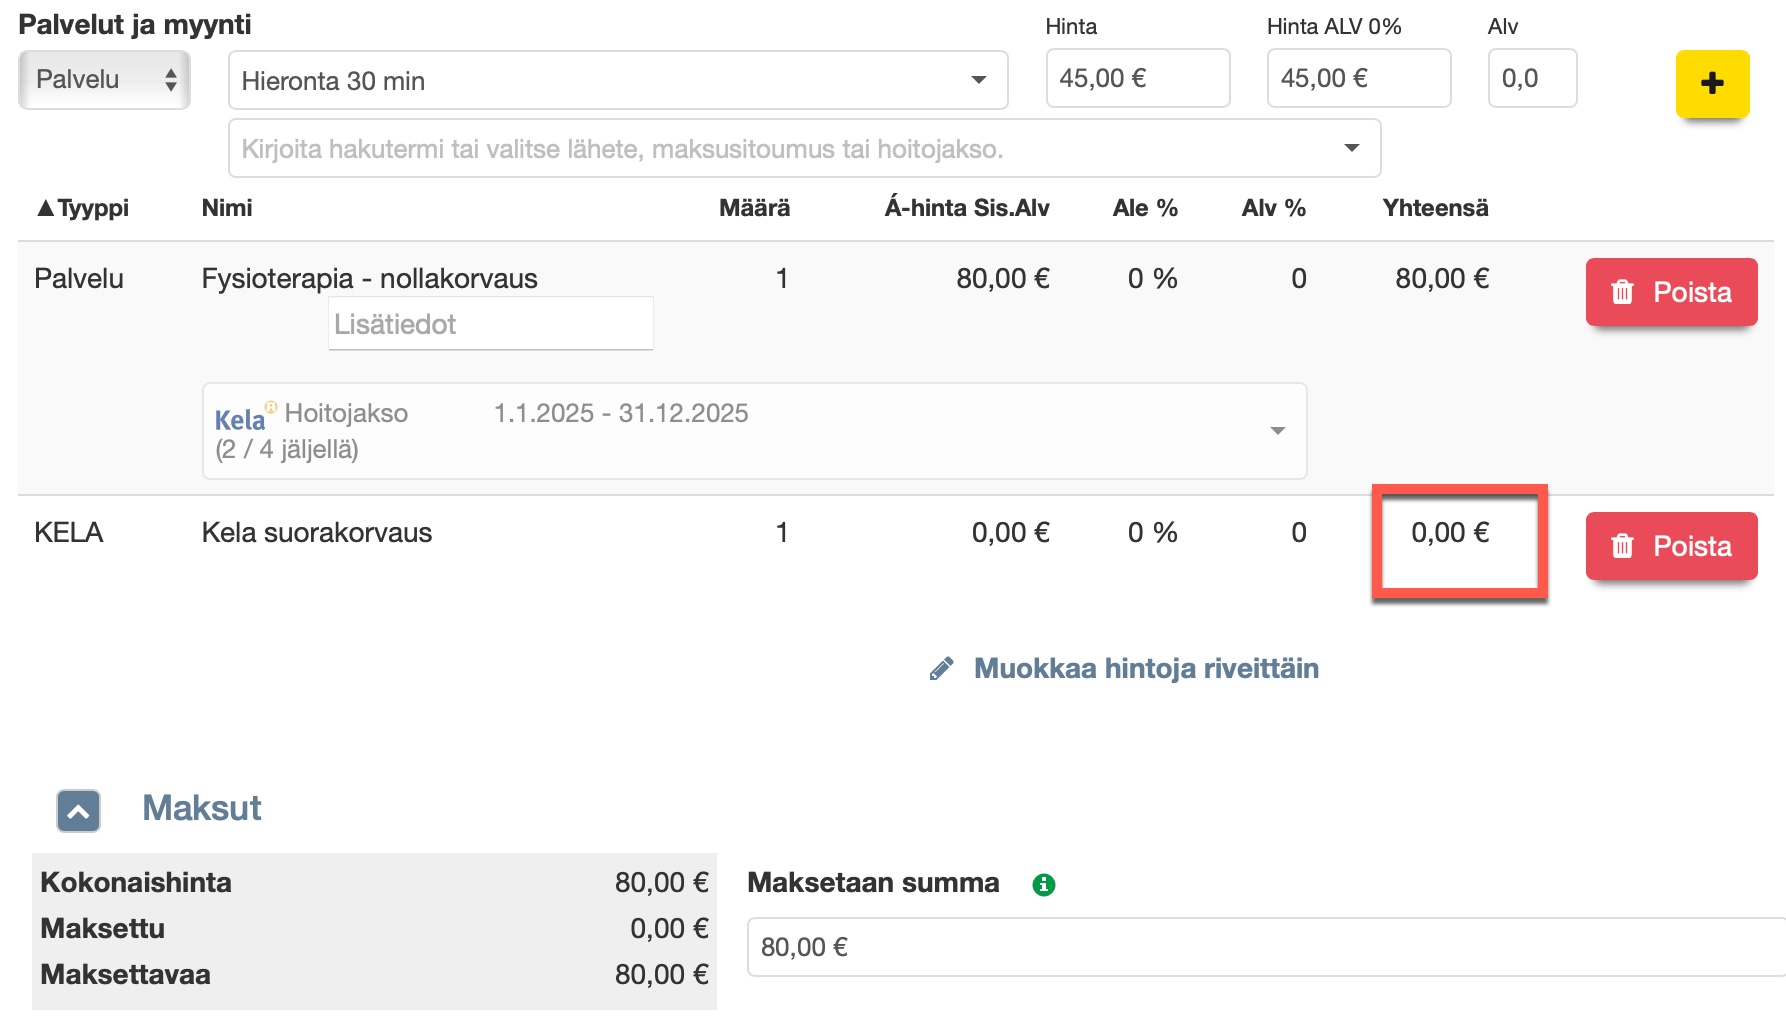Click the Alv percentage field
Image resolution: width=1786 pixels, height=1022 pixels.
1531,79
